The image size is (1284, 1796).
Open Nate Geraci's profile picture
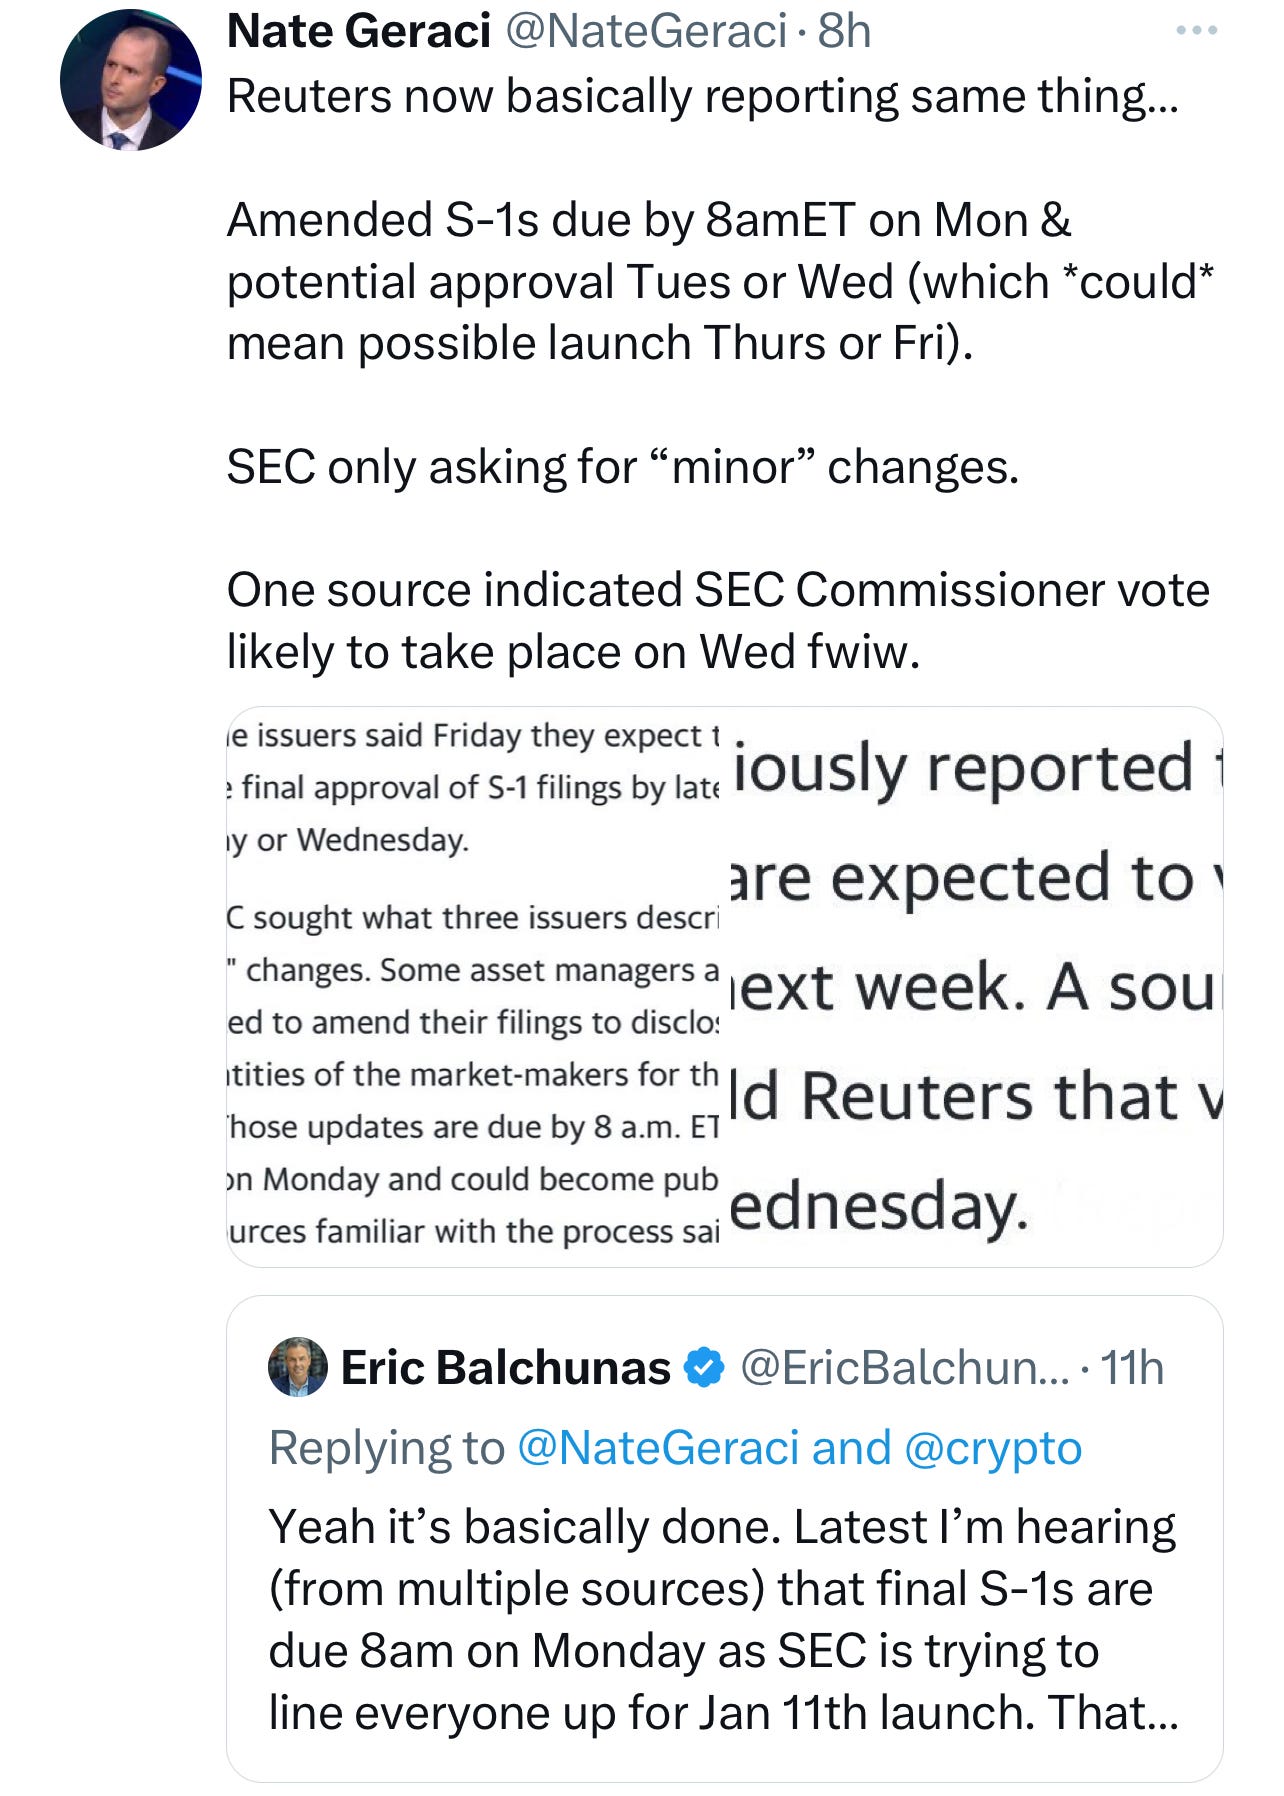click(x=131, y=80)
